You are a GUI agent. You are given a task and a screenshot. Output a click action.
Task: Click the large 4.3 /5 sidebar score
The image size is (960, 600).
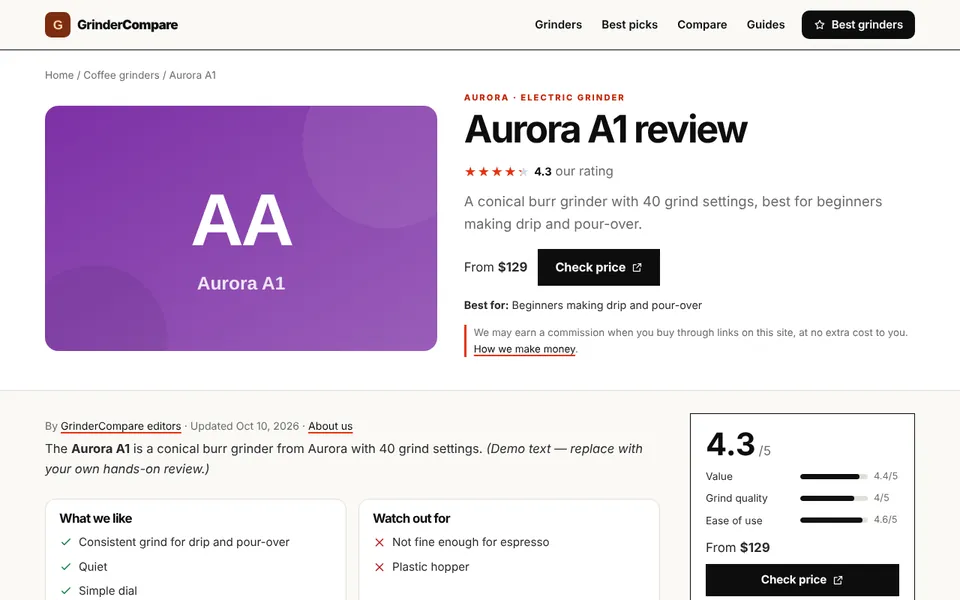[738, 444]
